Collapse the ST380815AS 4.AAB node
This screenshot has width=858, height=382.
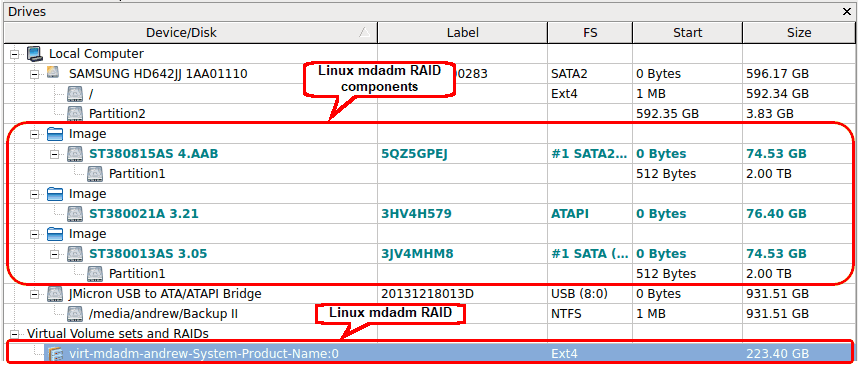point(54,154)
